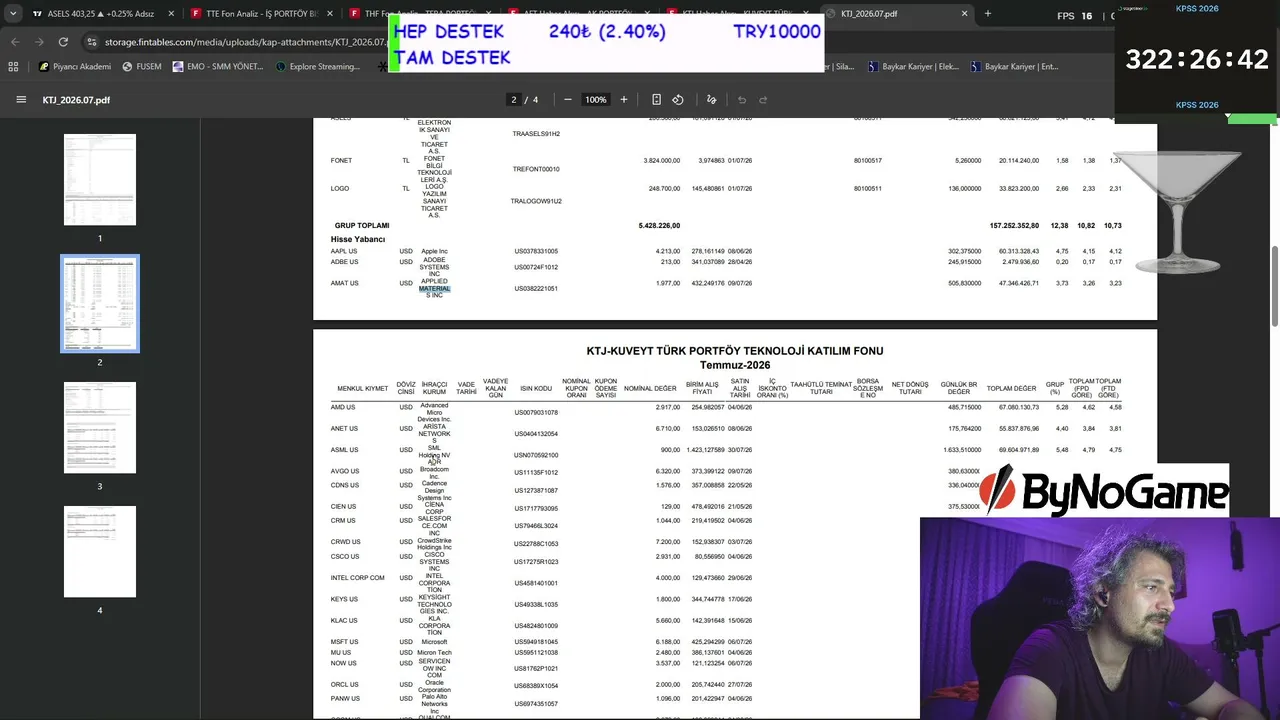Open the bookmarks bar apps grid
1280x720 pixels.
coord(13,67)
